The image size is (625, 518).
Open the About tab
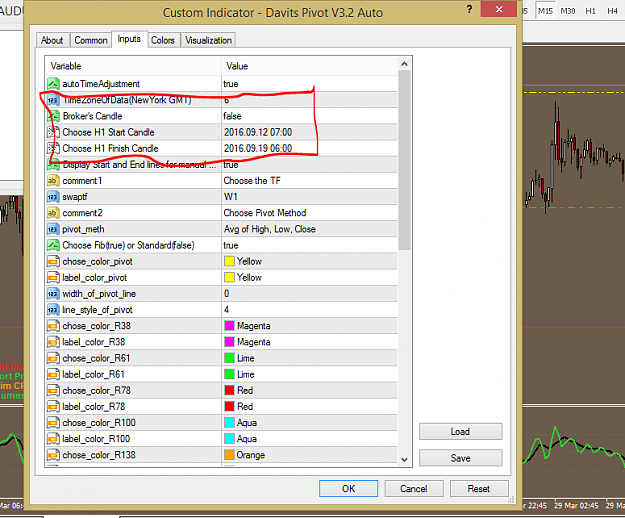click(52, 40)
